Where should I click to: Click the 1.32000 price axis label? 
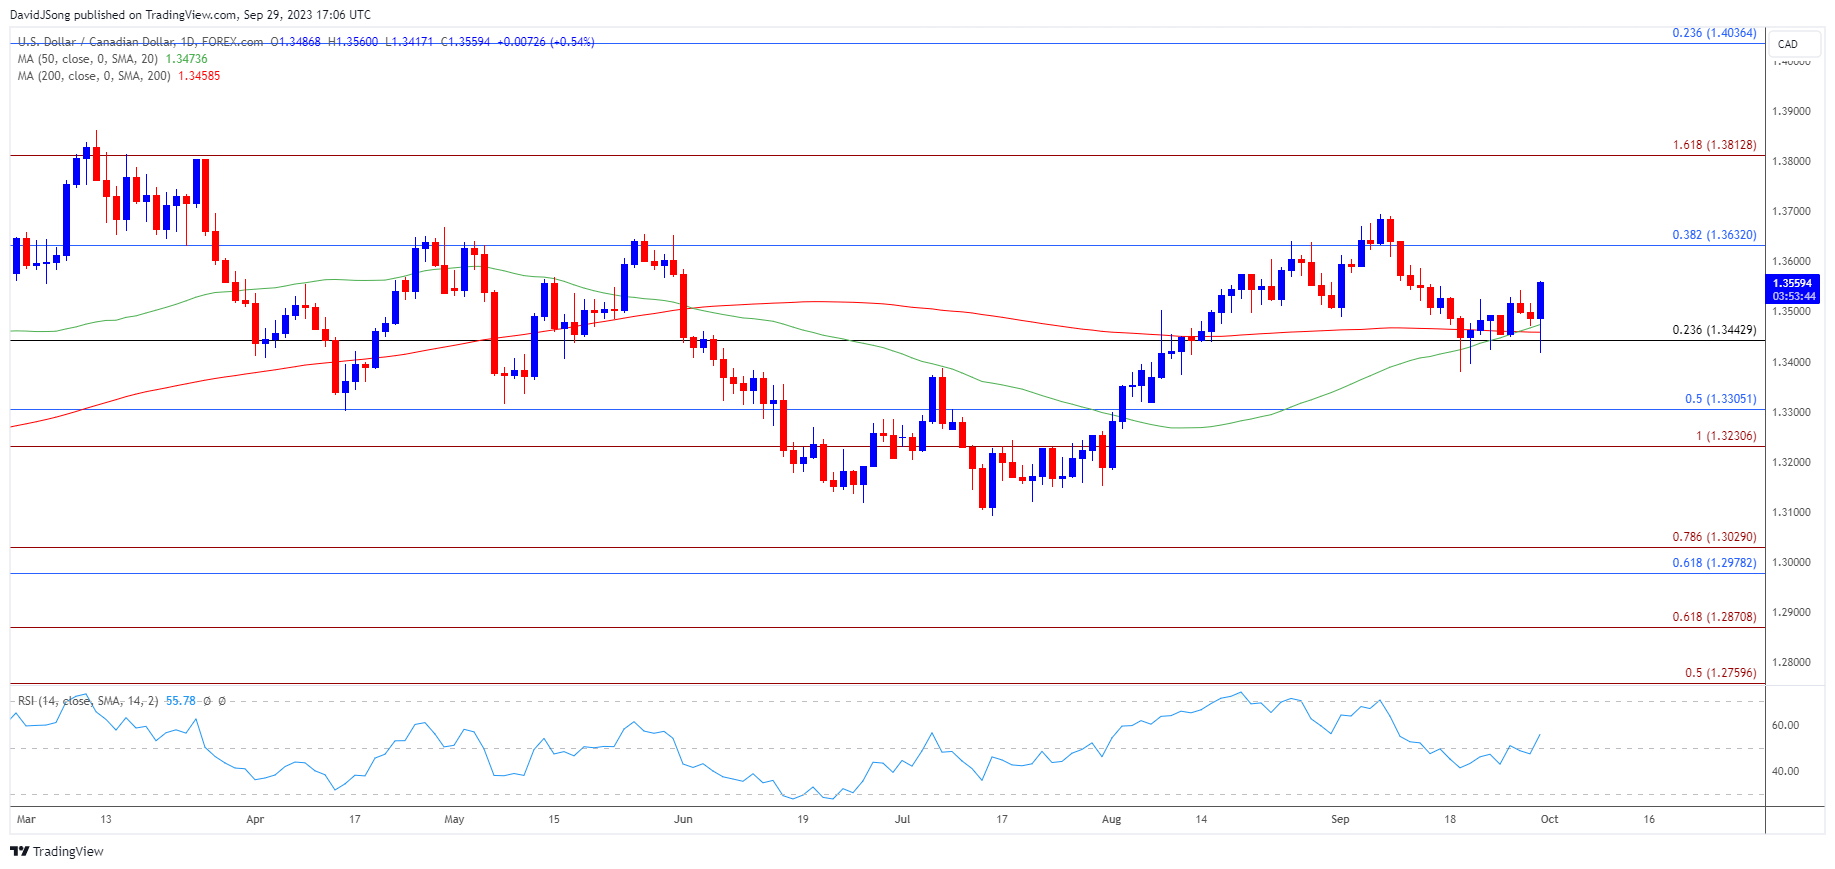1791,462
